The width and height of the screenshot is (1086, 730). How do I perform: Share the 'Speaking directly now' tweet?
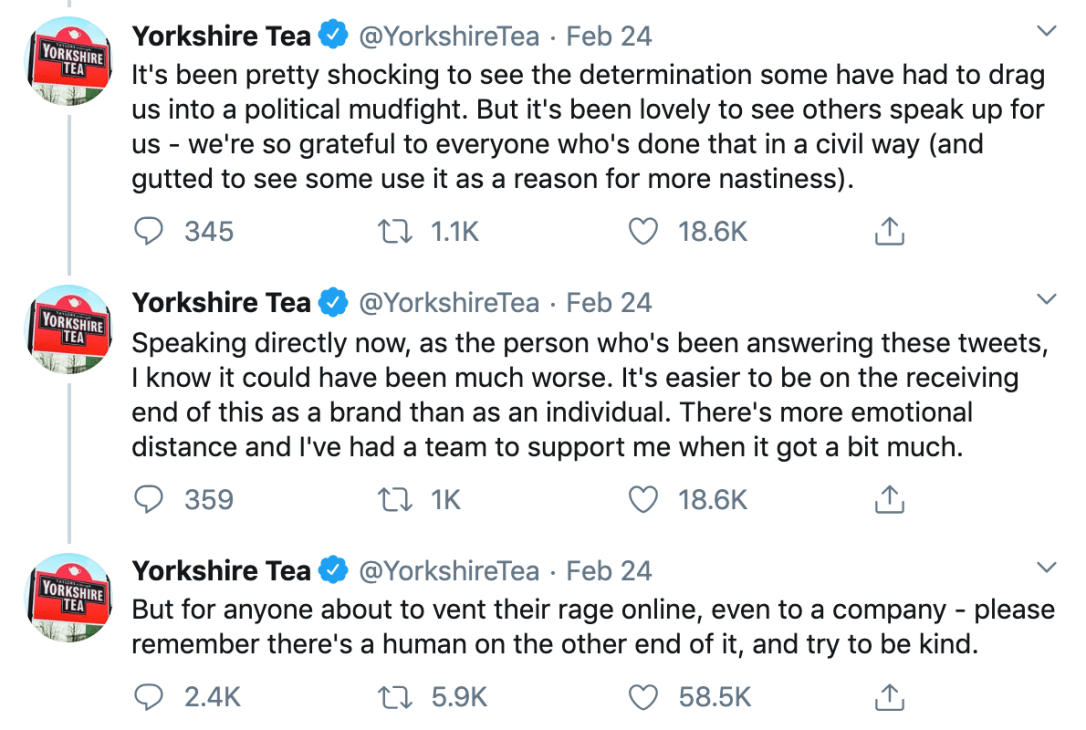pyautogui.click(x=889, y=499)
